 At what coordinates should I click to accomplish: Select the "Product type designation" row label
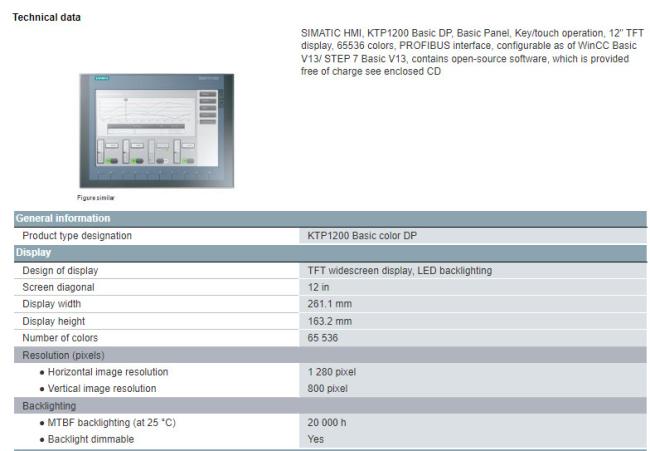[x=77, y=236]
